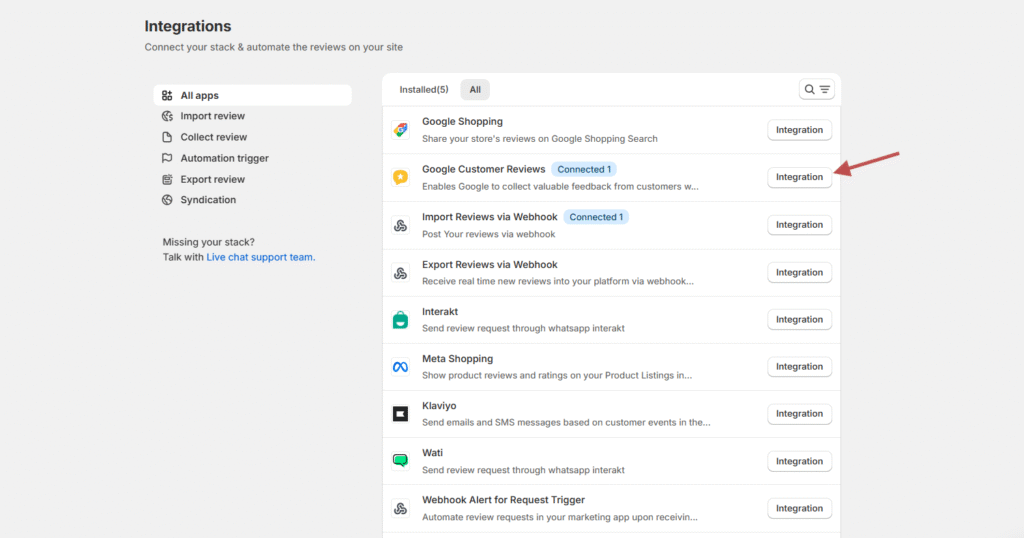
Task: Open the Automation trigger category
Action: point(224,158)
